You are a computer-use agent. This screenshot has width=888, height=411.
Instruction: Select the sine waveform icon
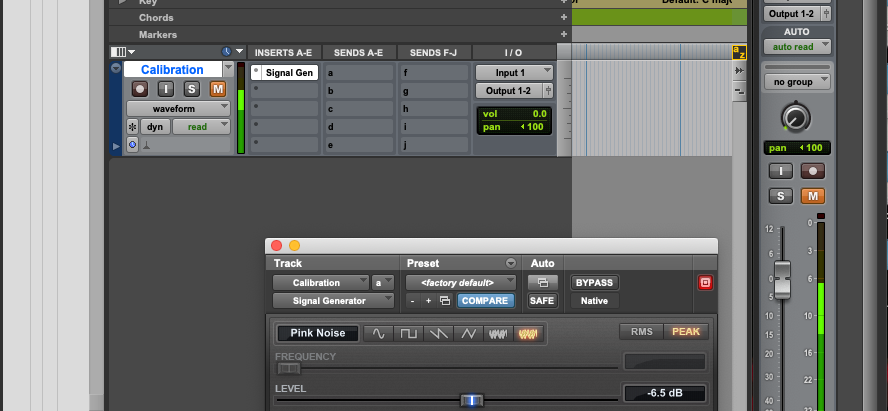[x=378, y=333]
